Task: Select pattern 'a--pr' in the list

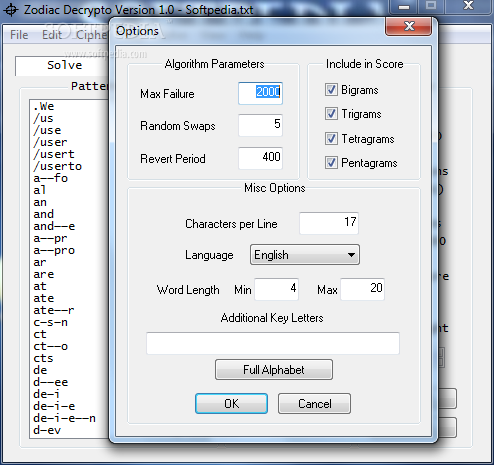Action: (x=50, y=238)
